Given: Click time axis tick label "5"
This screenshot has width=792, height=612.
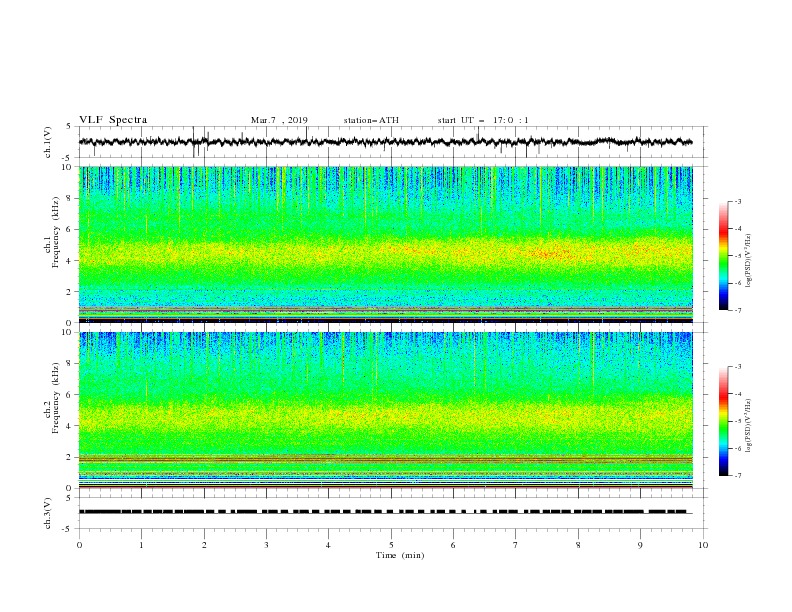Looking at the screenshot, I should (x=391, y=545).
